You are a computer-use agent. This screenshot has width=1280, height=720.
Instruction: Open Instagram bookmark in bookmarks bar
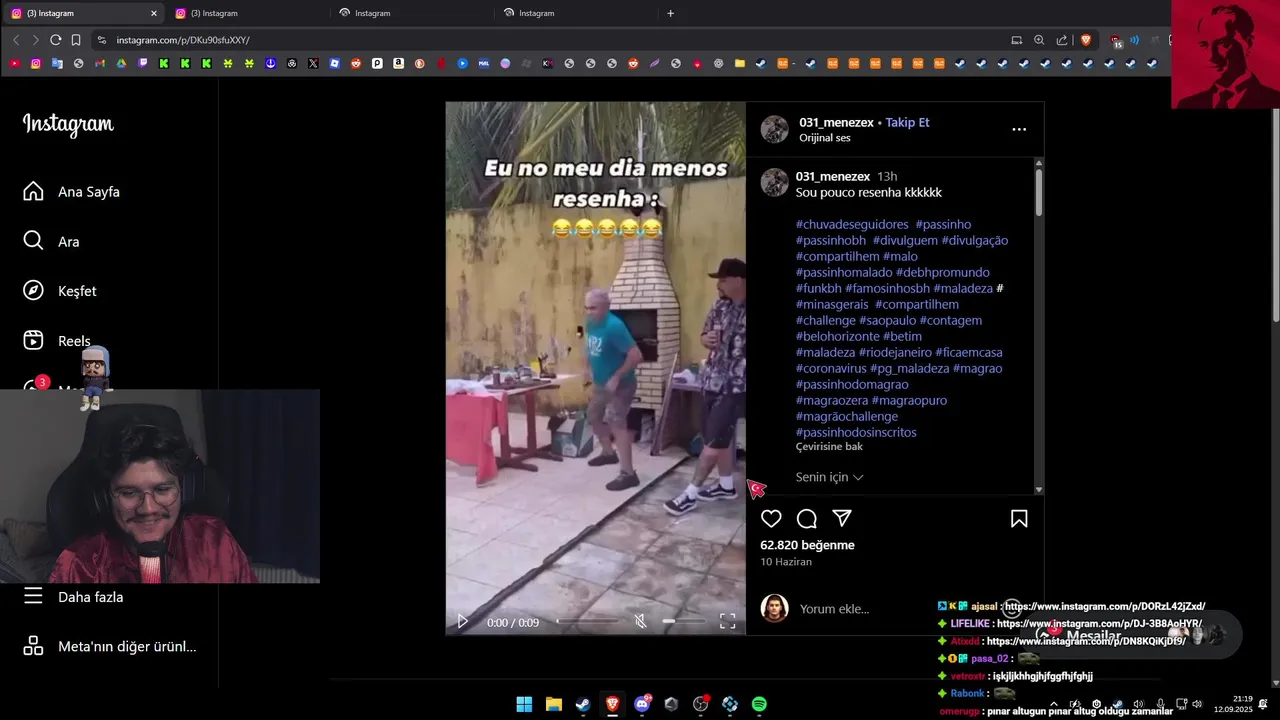coord(36,63)
